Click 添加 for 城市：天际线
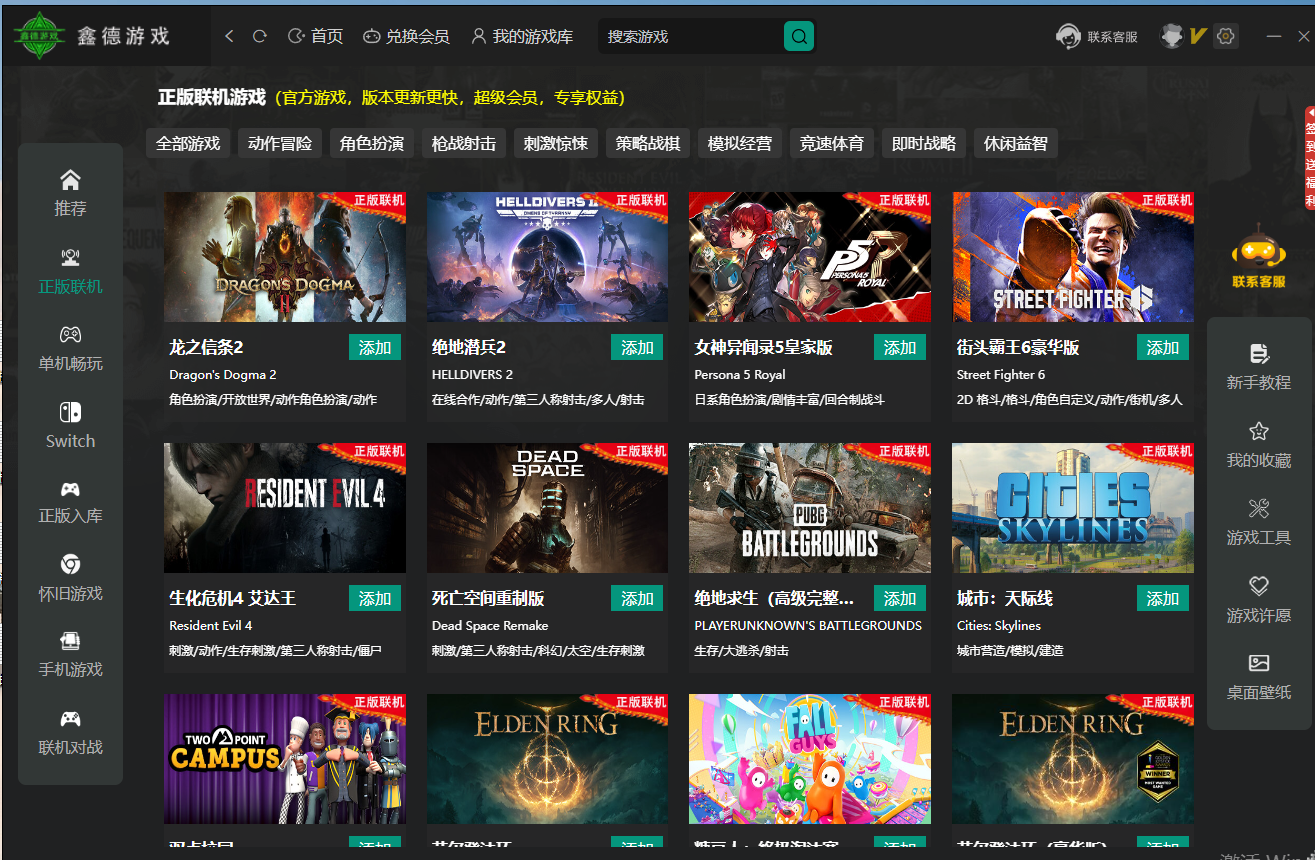 tap(1162, 598)
